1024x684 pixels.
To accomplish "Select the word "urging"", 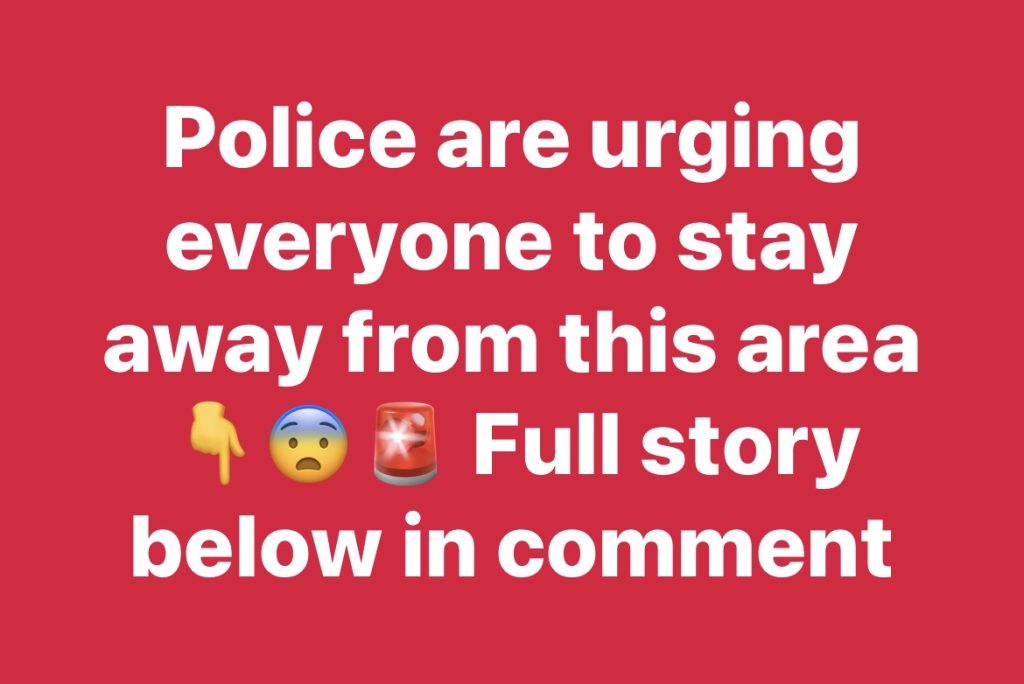I will 724,144.
